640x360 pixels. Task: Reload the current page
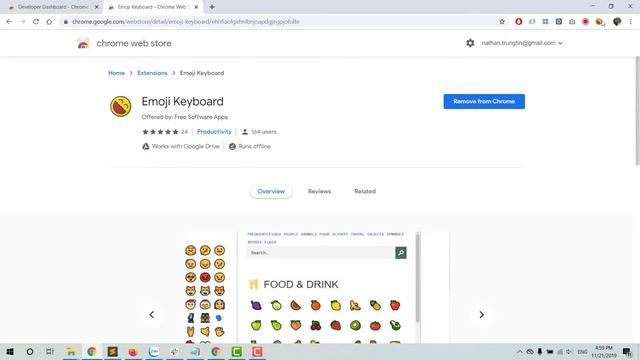[x=36, y=22]
